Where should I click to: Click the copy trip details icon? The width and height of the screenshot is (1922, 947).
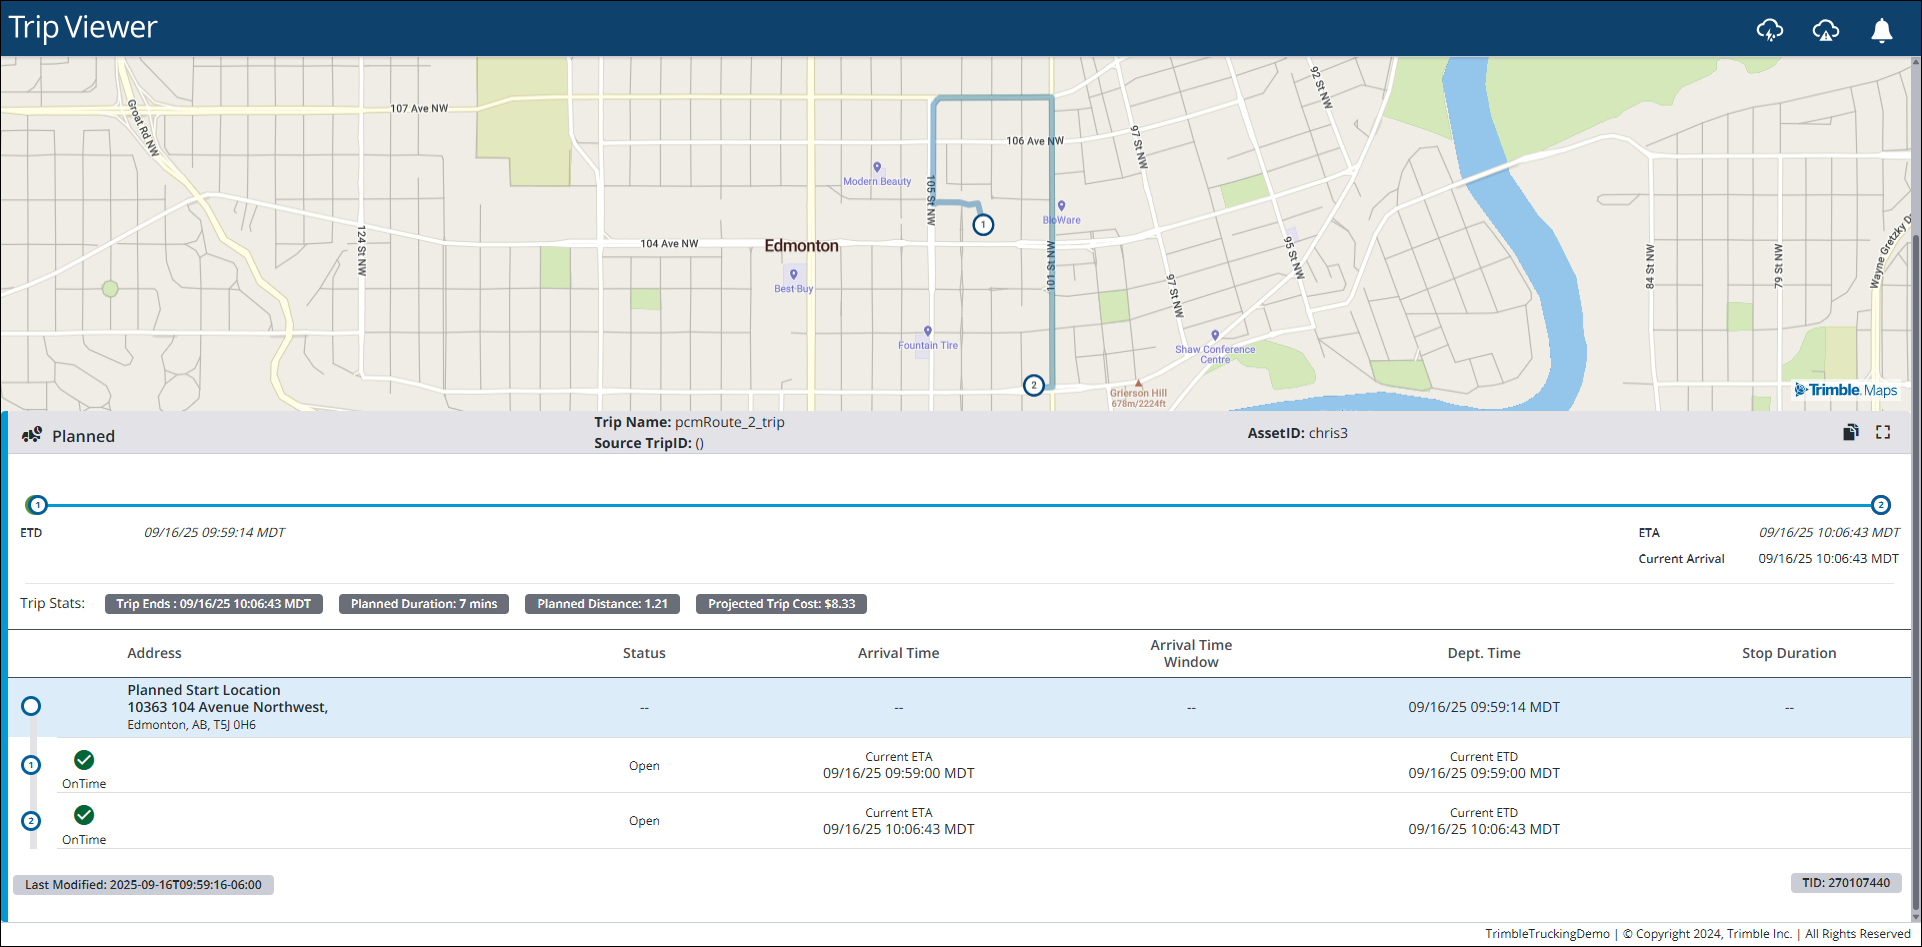[1851, 432]
